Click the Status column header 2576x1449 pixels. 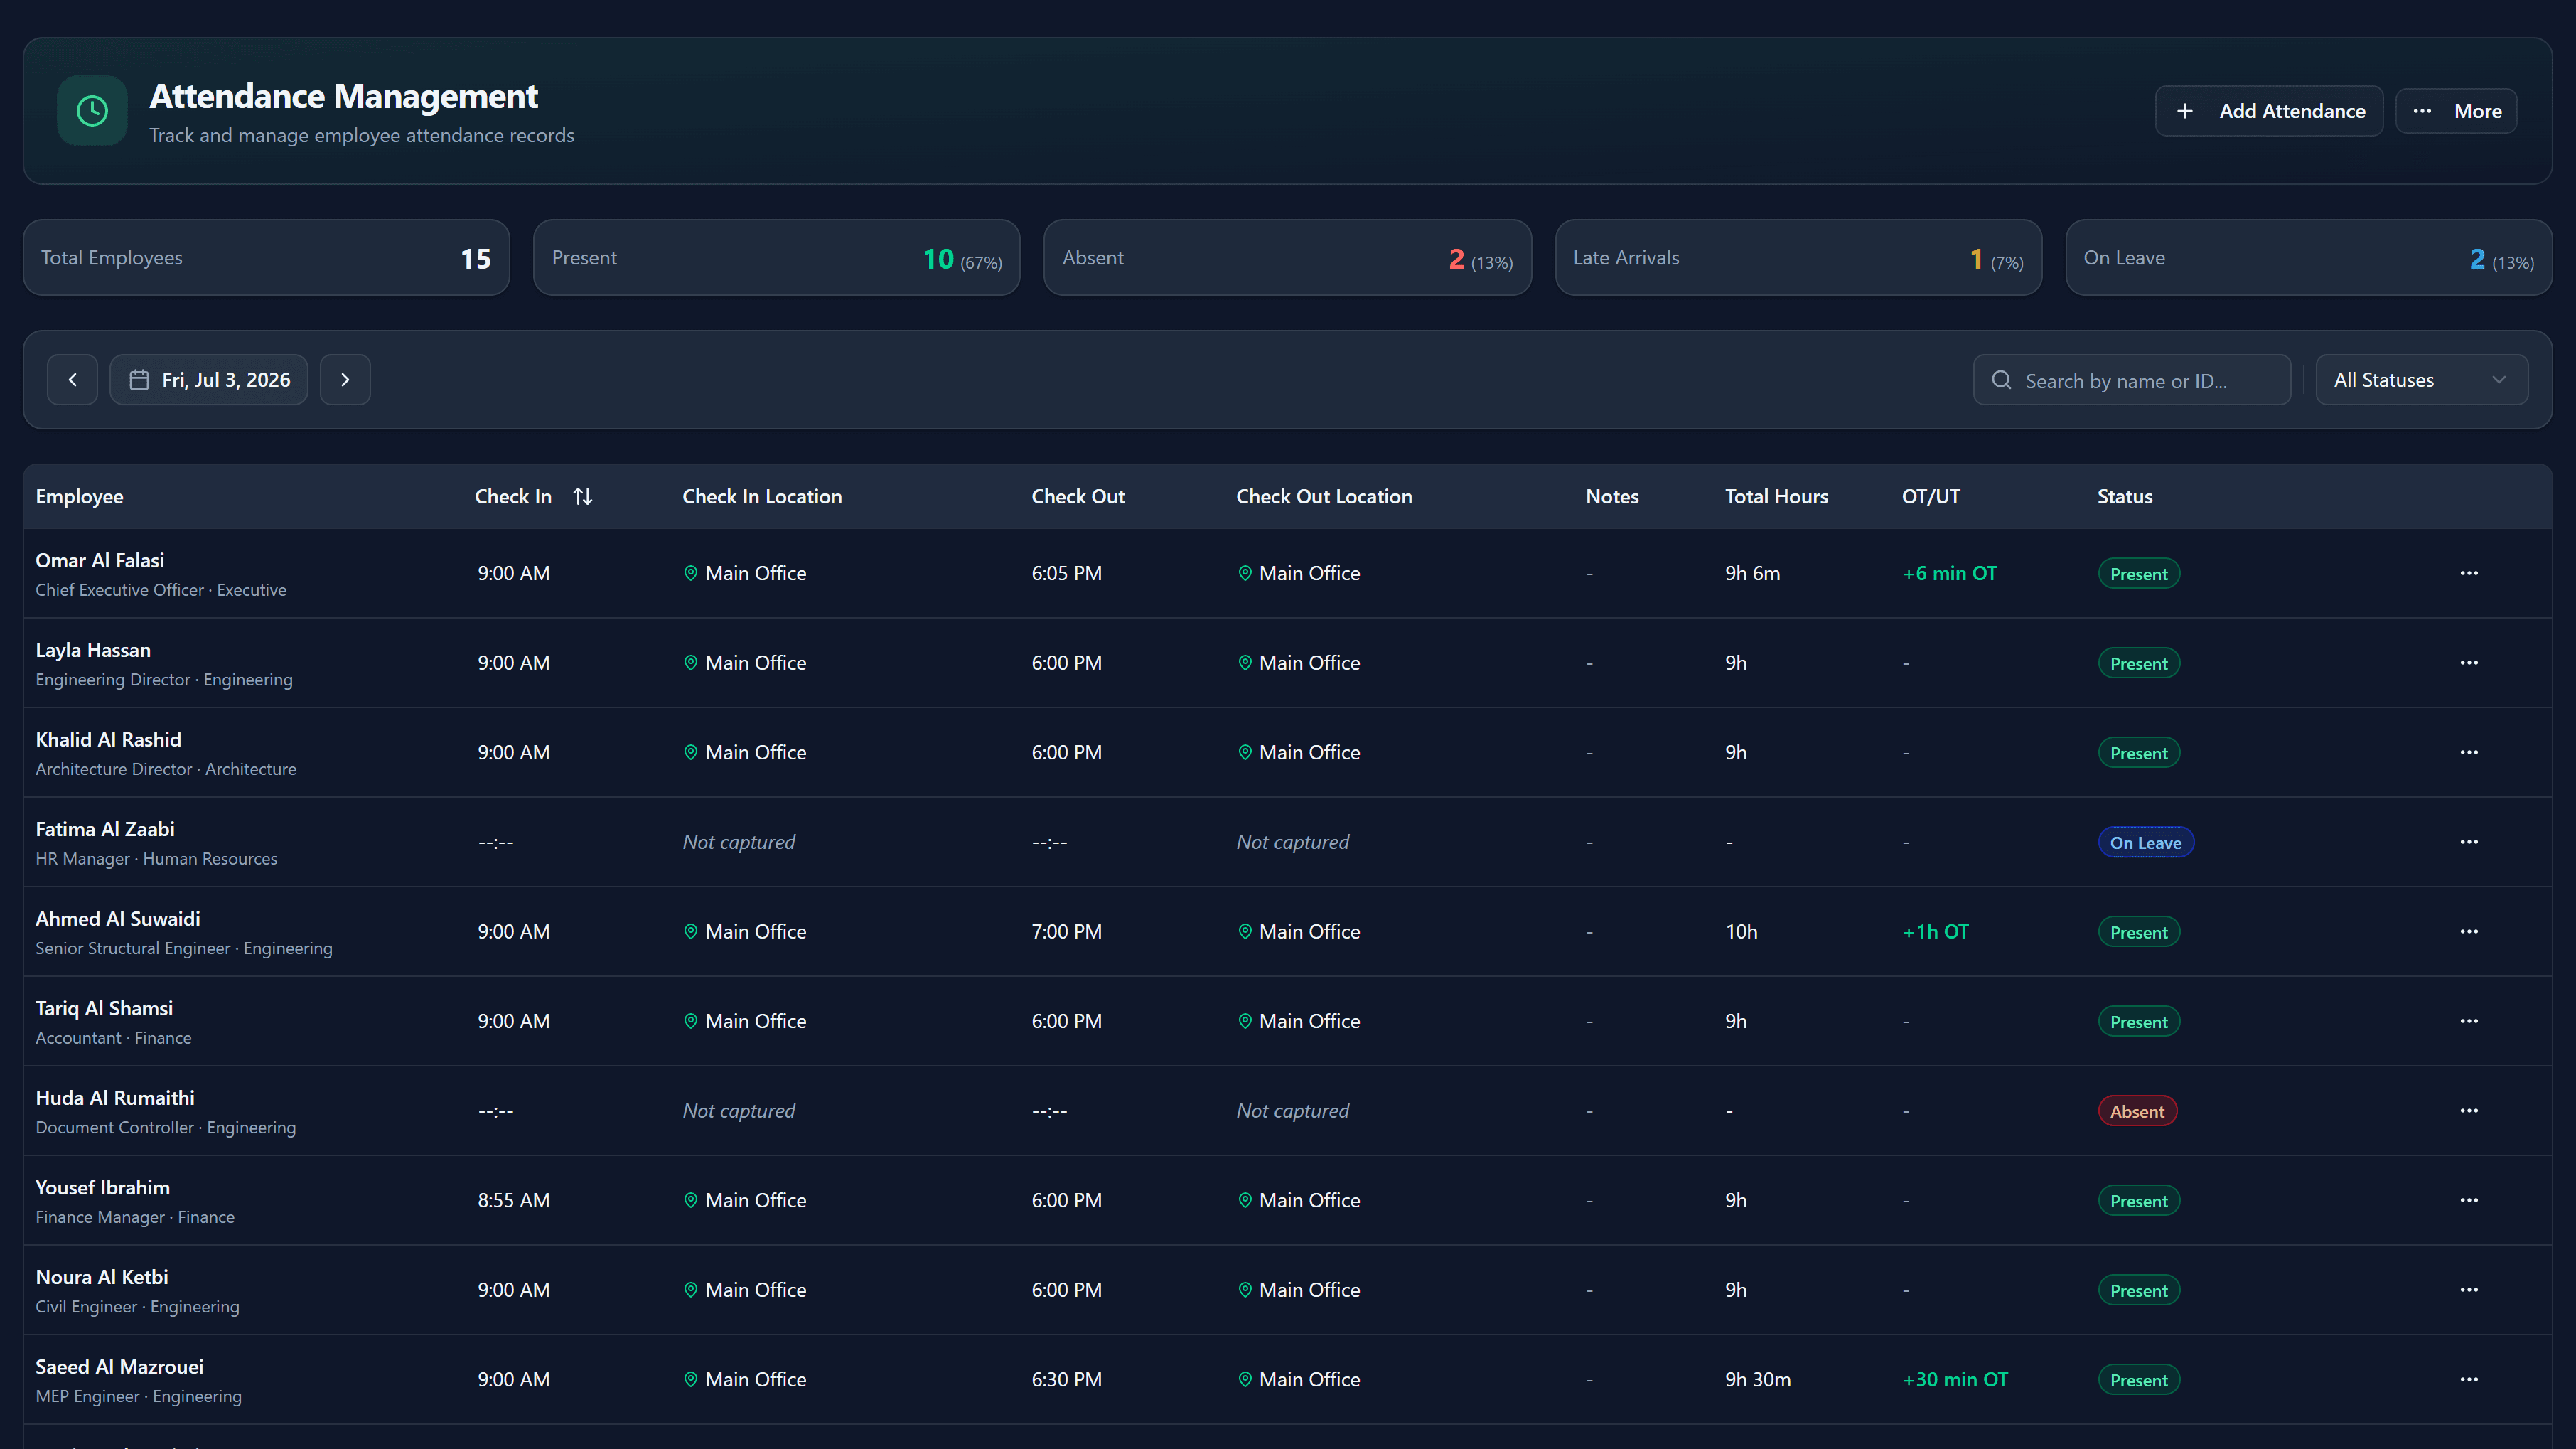click(2125, 496)
